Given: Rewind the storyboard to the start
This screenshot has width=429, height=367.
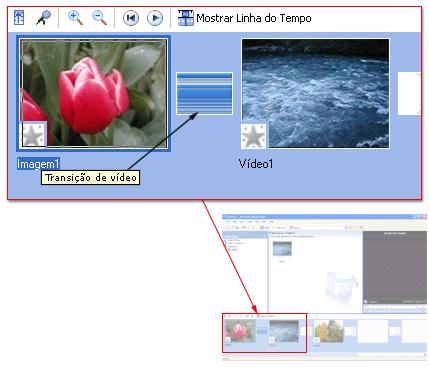Looking at the screenshot, I should 131,18.
